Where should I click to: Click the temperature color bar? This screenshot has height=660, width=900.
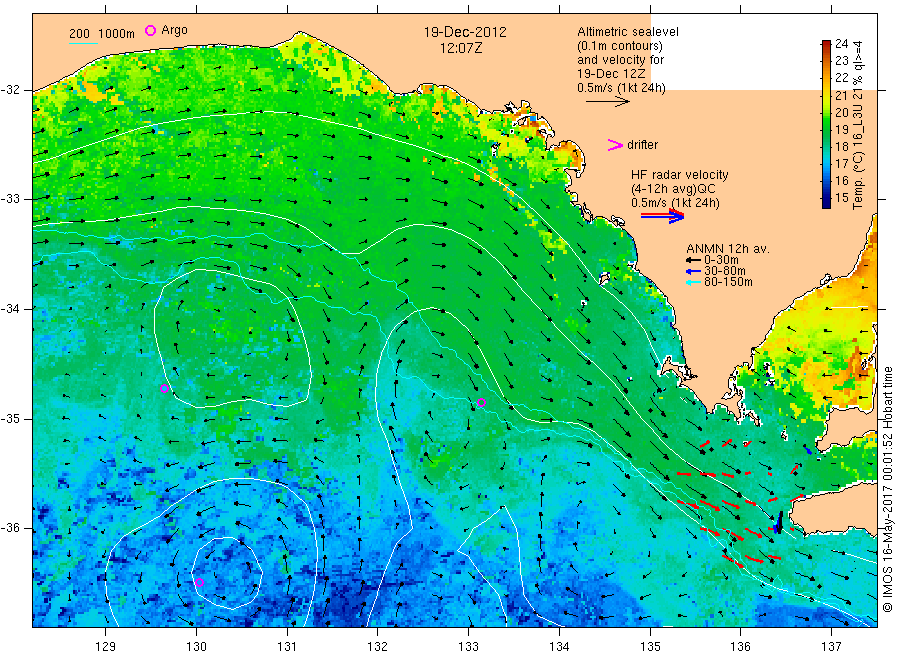click(826, 124)
